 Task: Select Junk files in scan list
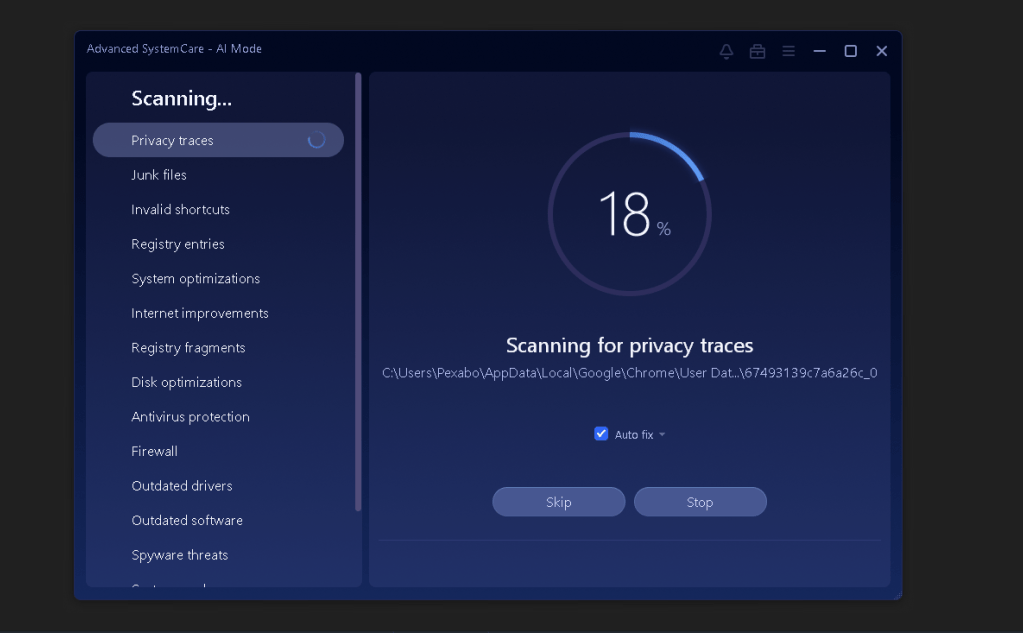[x=218, y=175]
